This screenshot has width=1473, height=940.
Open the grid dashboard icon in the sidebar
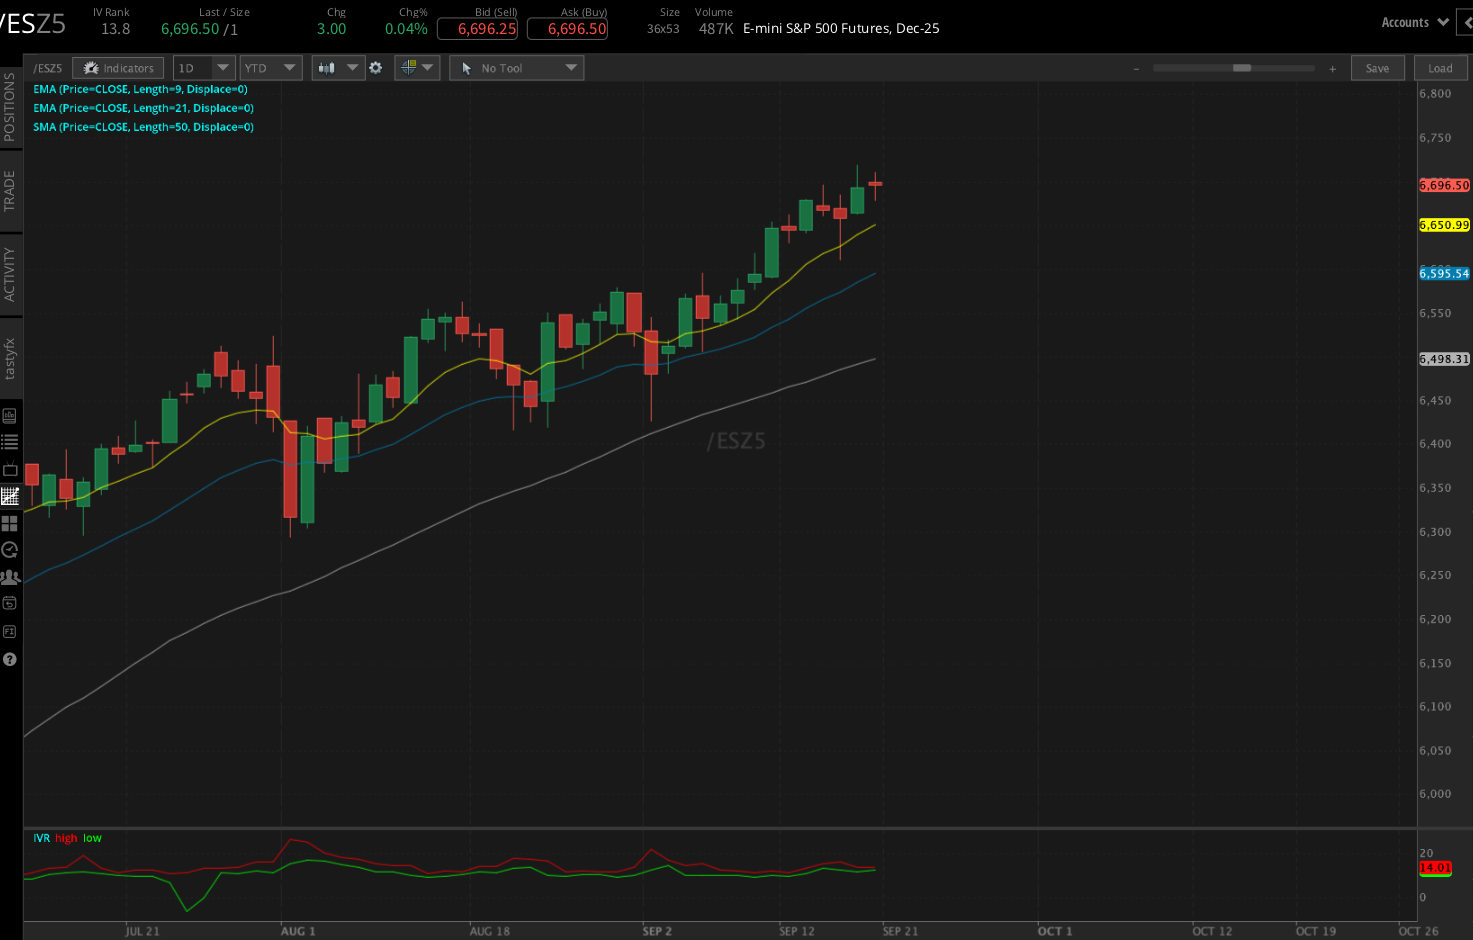(10, 522)
